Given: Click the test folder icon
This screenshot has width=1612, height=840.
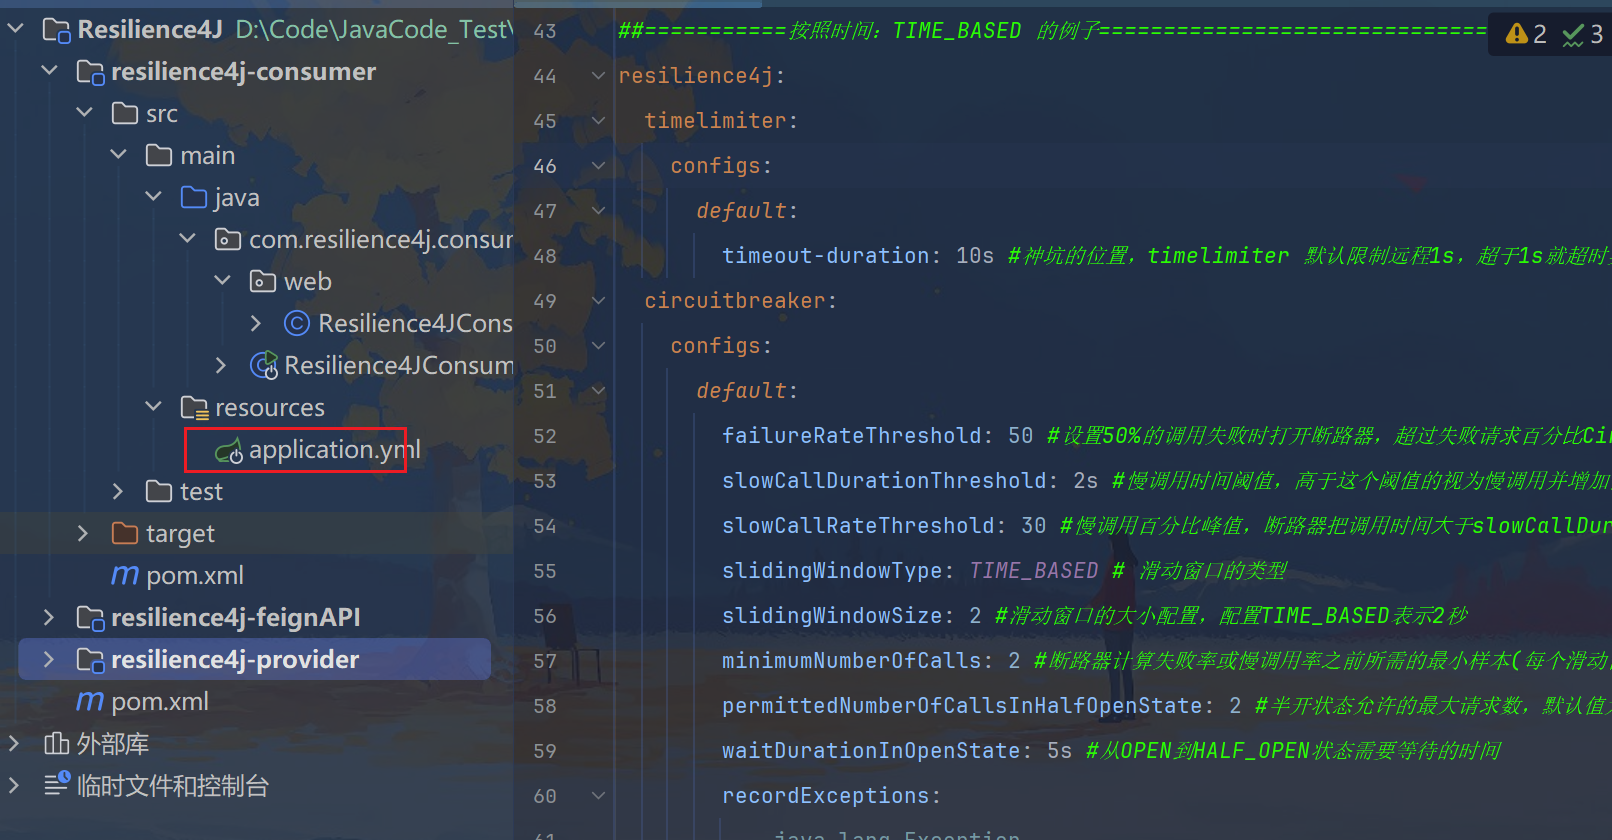Looking at the screenshot, I should tap(159, 491).
